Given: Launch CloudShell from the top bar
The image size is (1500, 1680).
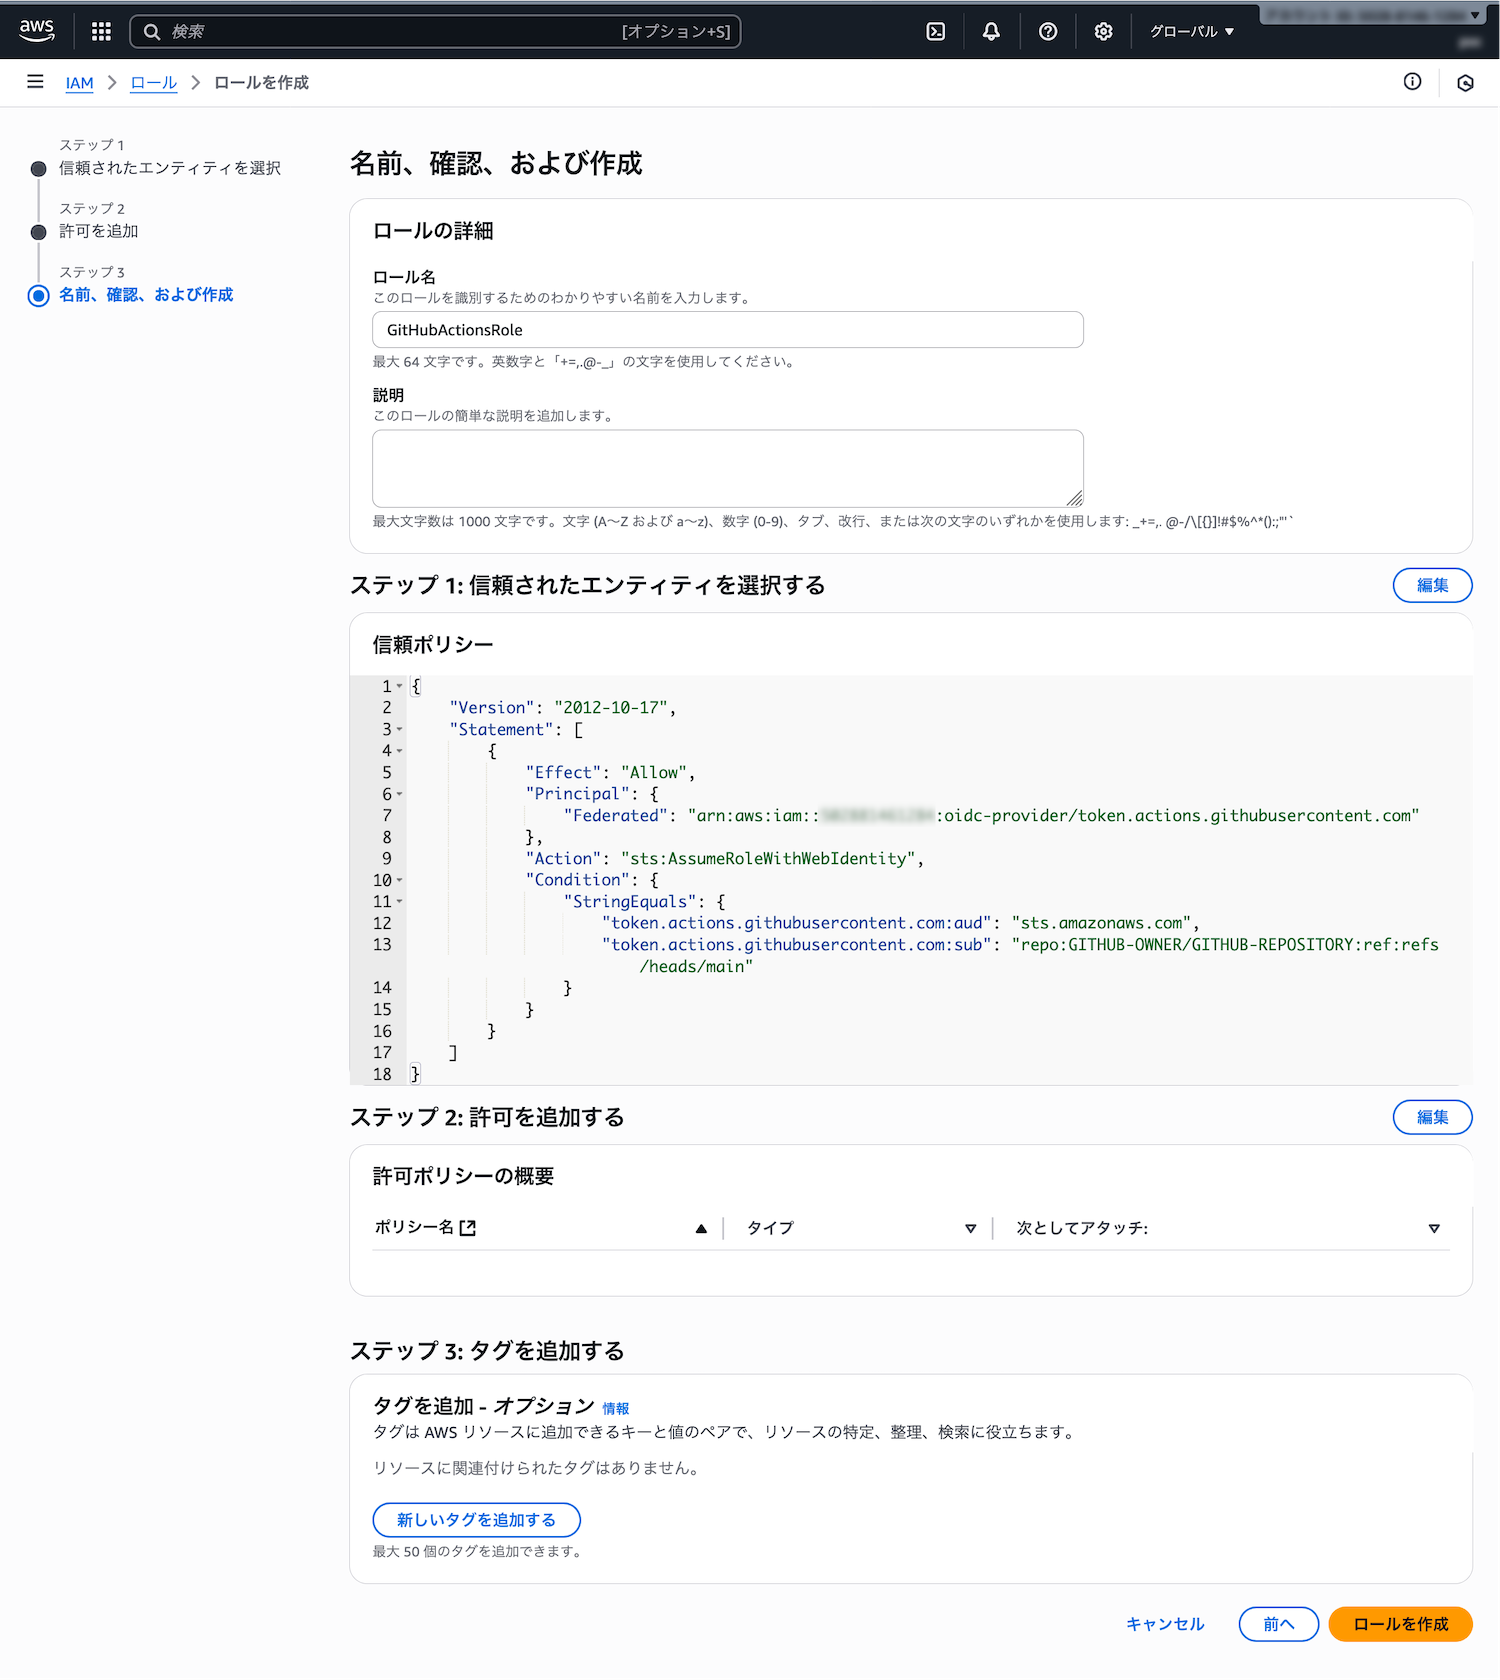Looking at the screenshot, I should point(935,31).
